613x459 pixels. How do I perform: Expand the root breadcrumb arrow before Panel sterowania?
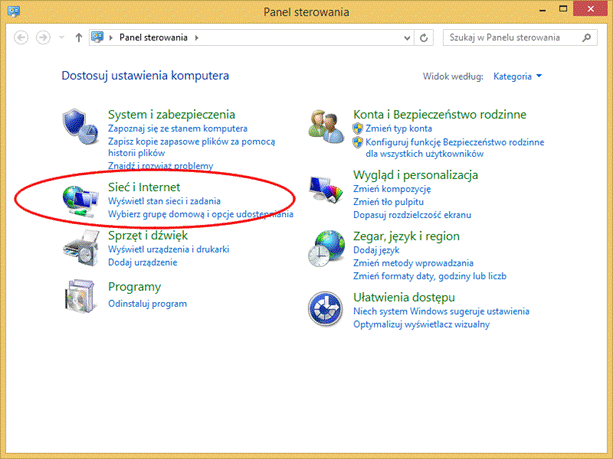[x=111, y=38]
